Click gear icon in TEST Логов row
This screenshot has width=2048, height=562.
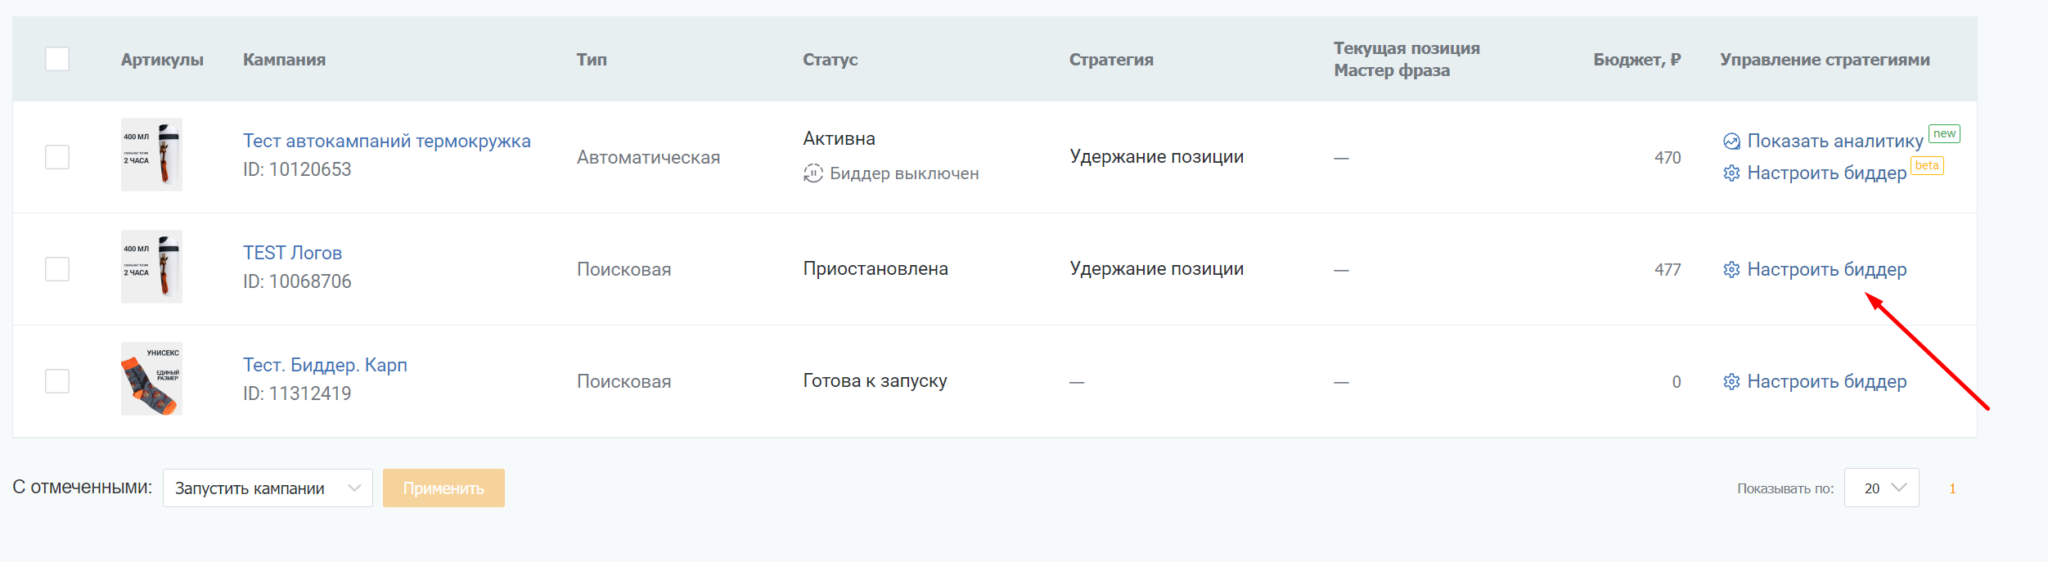pyautogui.click(x=1731, y=270)
